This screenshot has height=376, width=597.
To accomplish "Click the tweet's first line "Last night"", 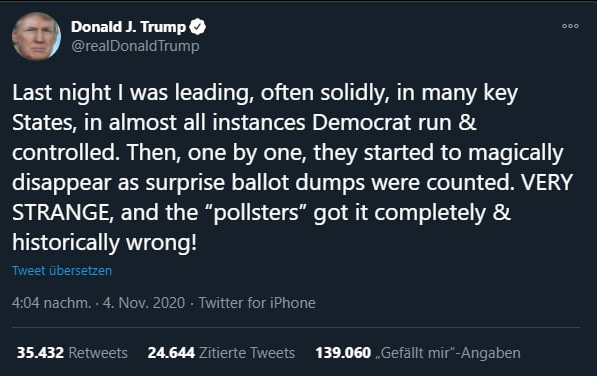I will click(62, 93).
